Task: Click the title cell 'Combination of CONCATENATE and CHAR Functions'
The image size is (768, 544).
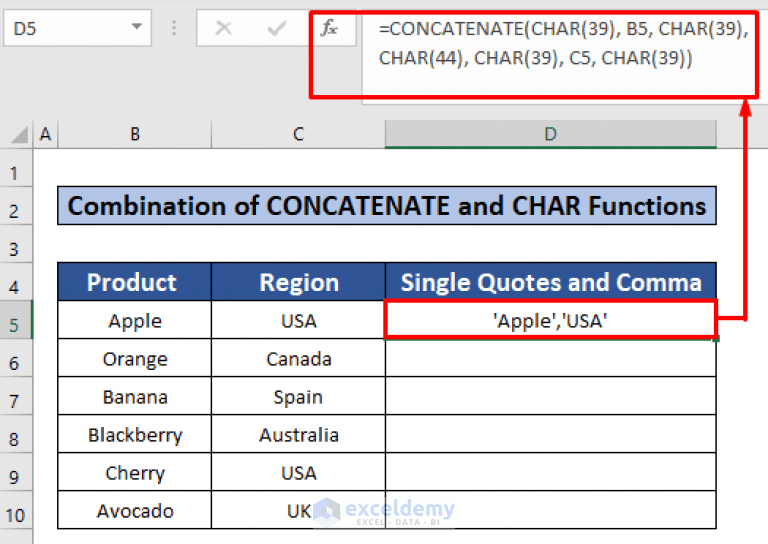Action: 387,206
